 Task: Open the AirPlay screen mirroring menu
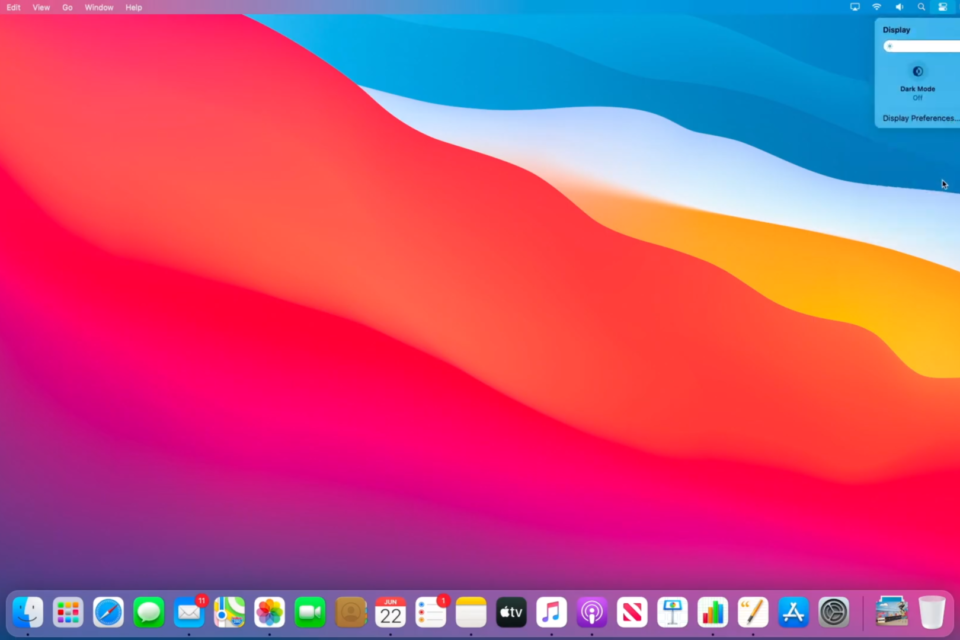(855, 7)
